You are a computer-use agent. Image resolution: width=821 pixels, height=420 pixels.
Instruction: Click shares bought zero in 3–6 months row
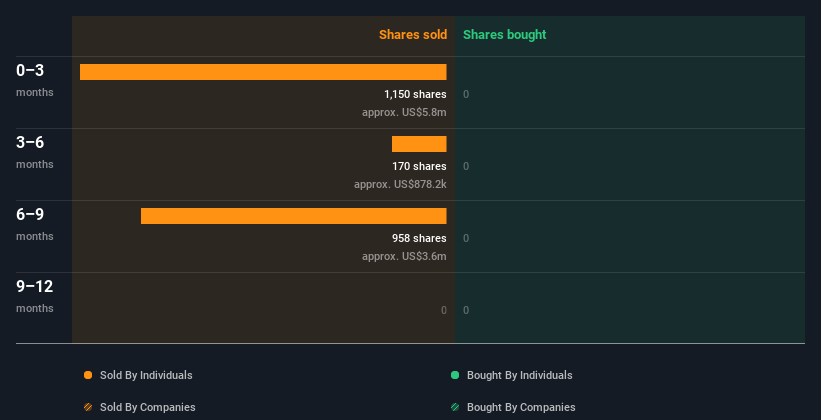(x=466, y=166)
